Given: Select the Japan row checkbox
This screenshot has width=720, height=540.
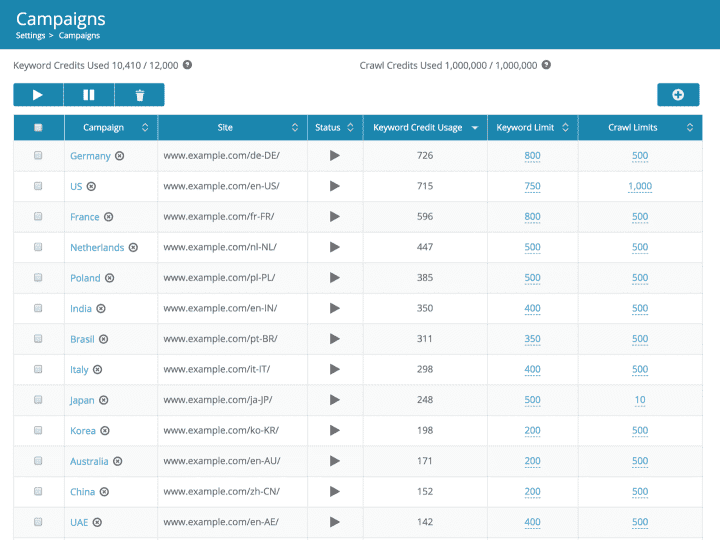Looking at the screenshot, I should [x=38, y=400].
